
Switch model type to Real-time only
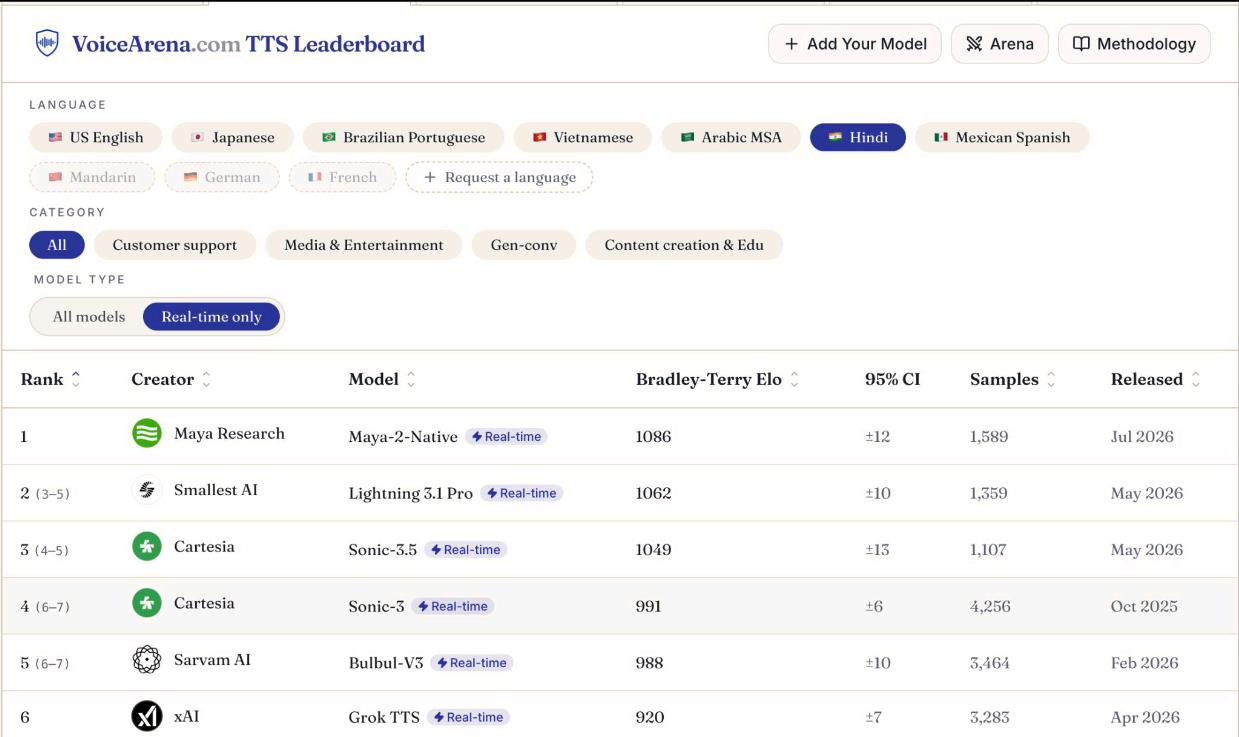tap(211, 317)
